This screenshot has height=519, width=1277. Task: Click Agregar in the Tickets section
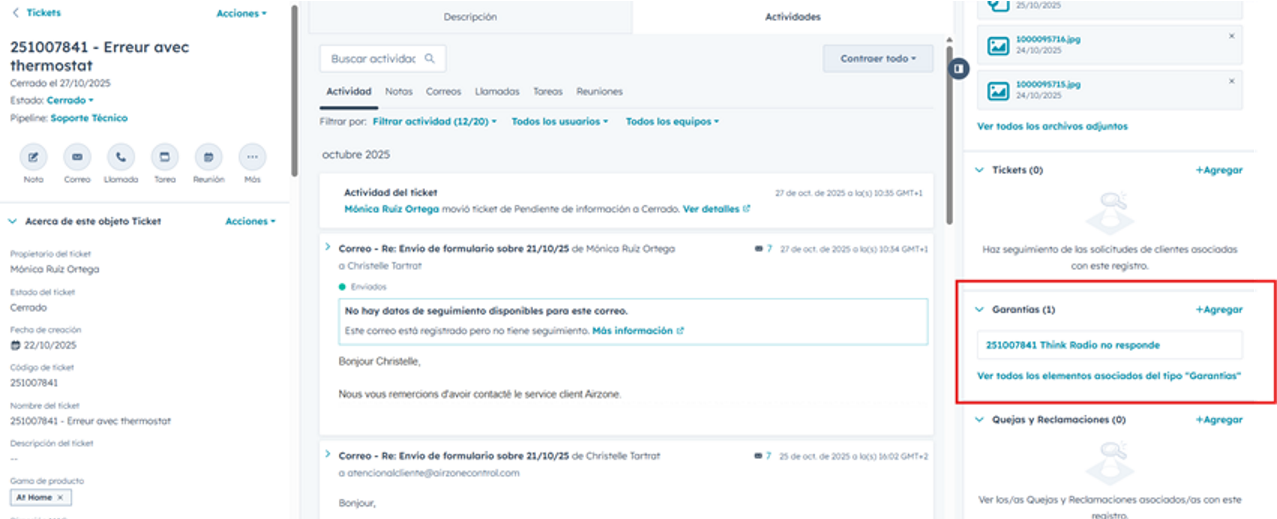[x=1218, y=170]
